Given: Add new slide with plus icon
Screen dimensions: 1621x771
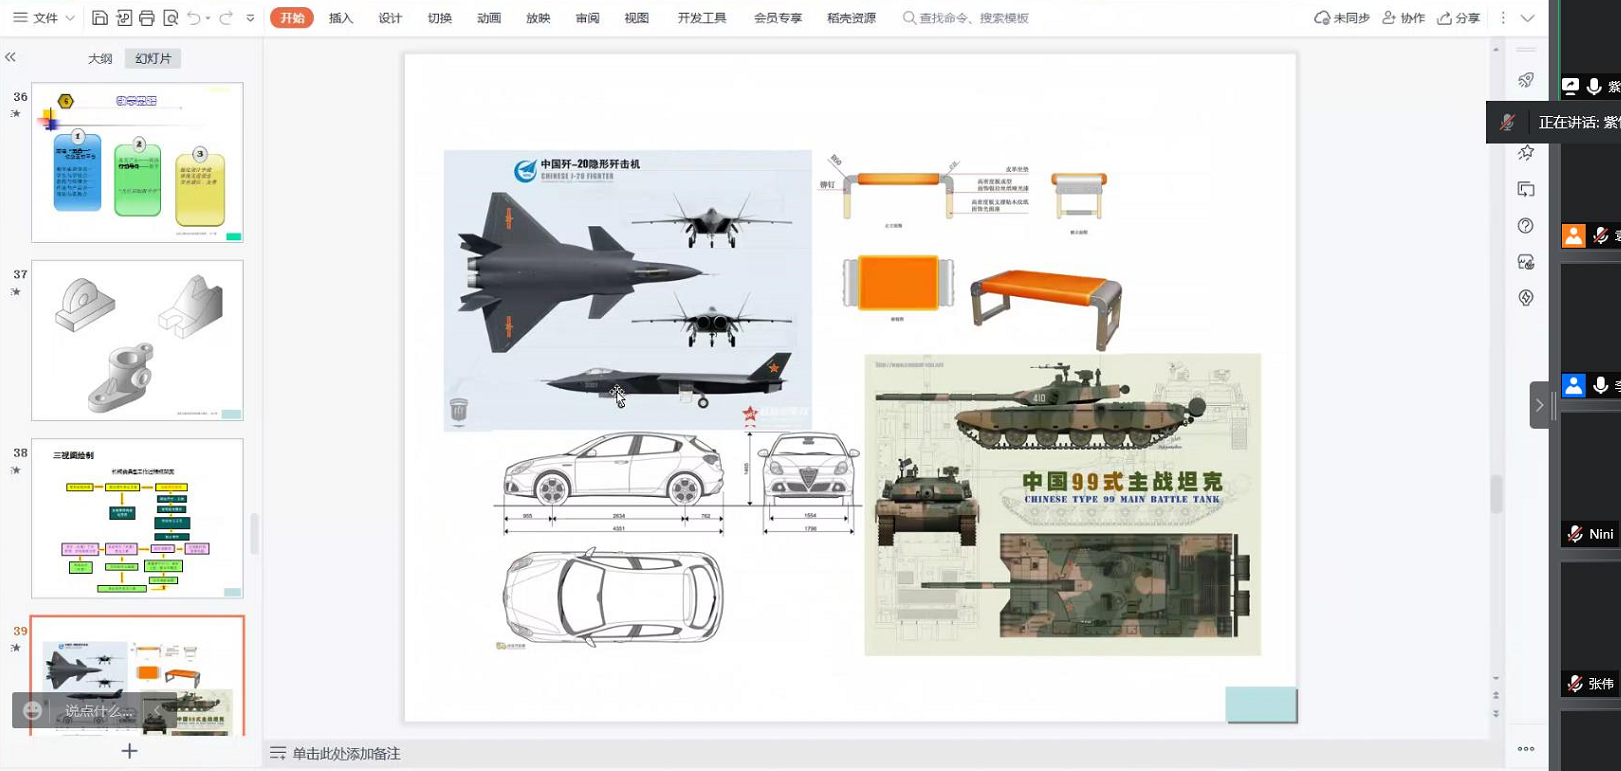Looking at the screenshot, I should coord(129,751).
